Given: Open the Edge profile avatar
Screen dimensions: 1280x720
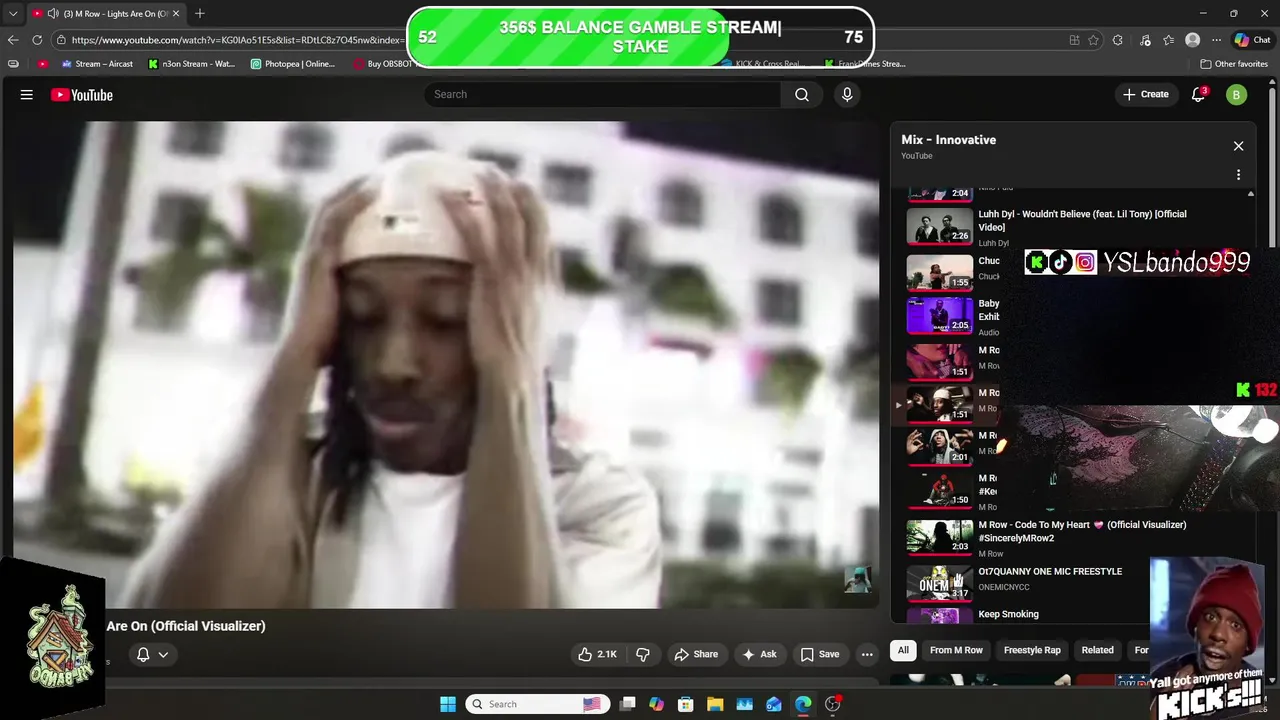Looking at the screenshot, I should tap(1192, 40).
